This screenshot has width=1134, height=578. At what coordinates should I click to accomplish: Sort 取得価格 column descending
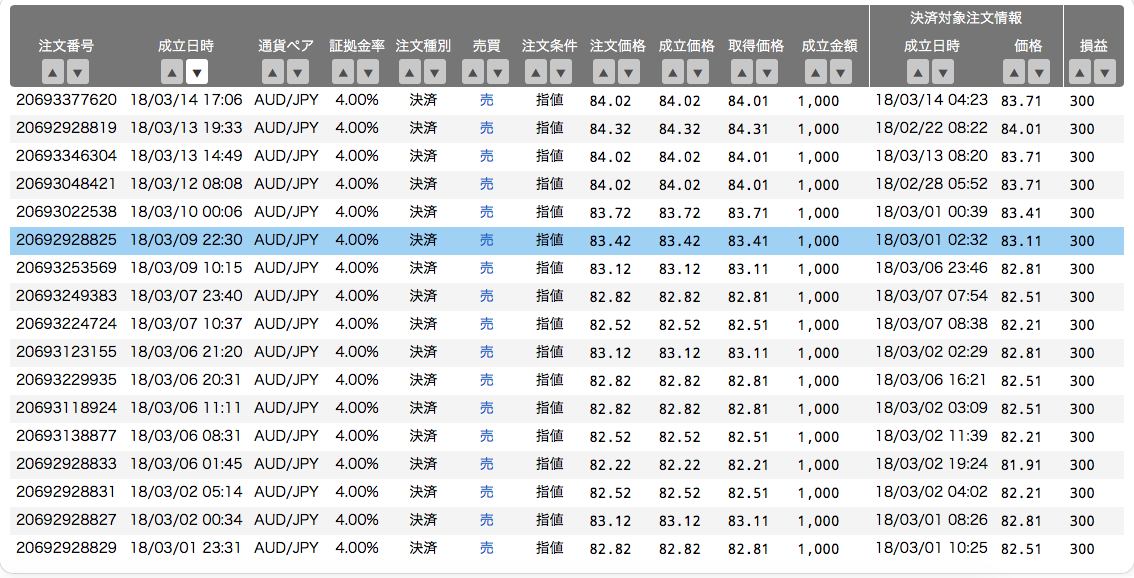767,72
